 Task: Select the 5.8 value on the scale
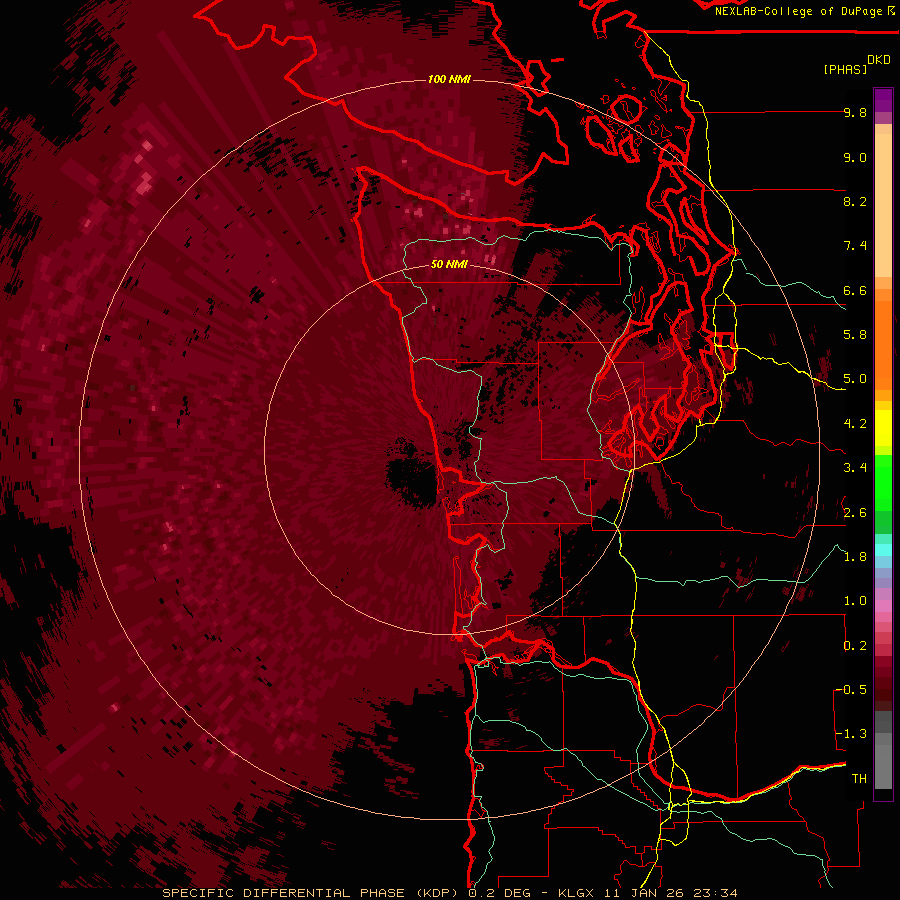[x=855, y=335]
